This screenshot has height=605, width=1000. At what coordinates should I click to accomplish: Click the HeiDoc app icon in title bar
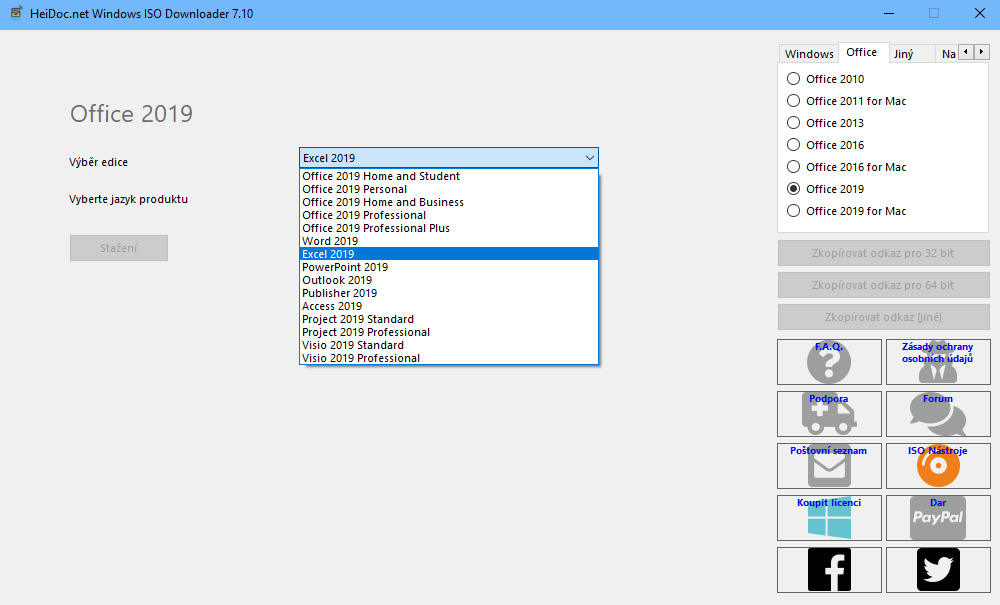click(16, 13)
